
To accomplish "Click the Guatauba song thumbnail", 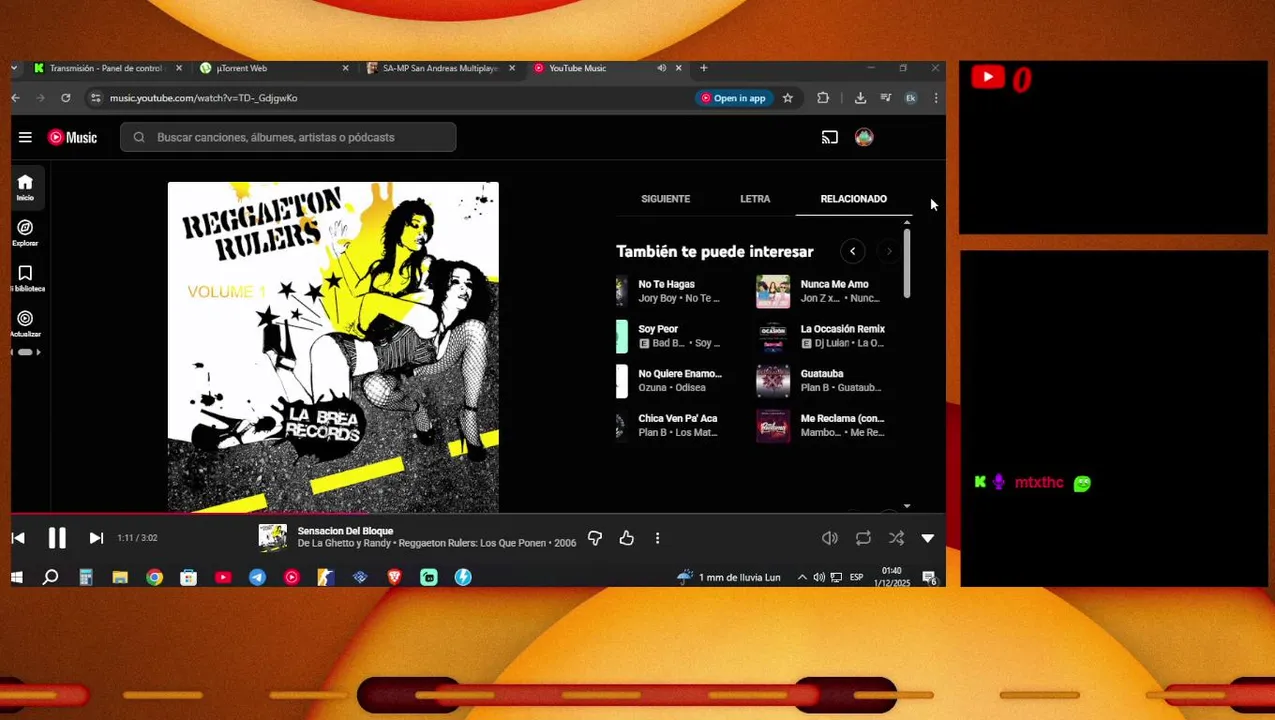I will (x=773, y=381).
